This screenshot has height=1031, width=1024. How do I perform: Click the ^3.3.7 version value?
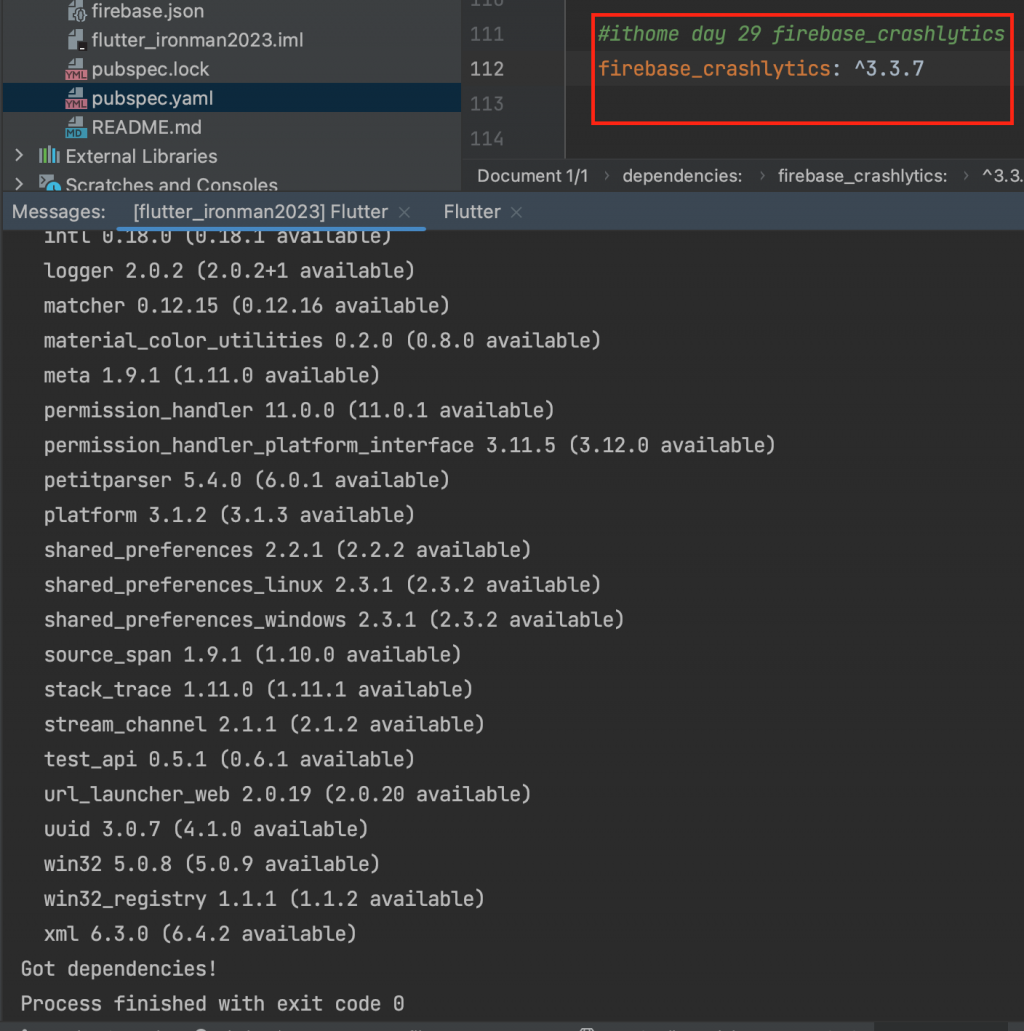[x=889, y=69]
